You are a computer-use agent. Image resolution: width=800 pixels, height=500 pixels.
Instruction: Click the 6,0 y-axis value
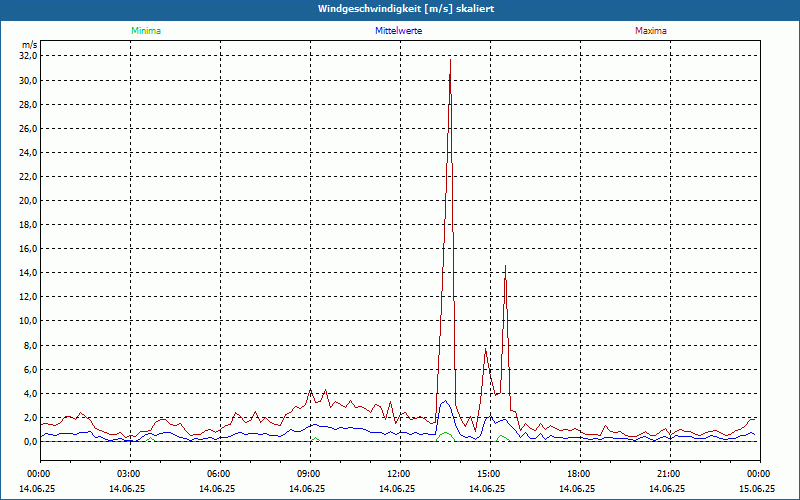(30, 369)
